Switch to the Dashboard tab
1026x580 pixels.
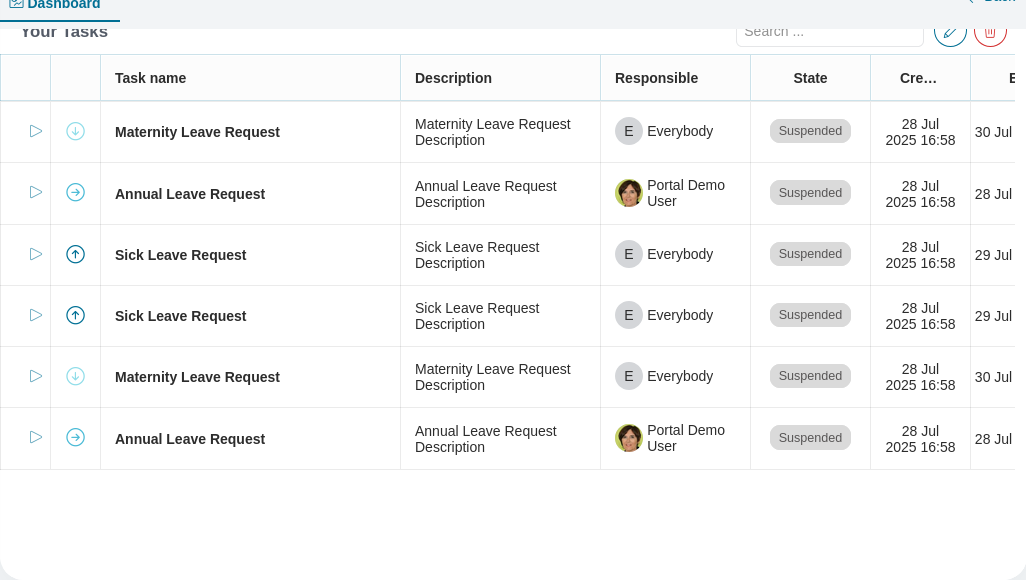click(60, 5)
